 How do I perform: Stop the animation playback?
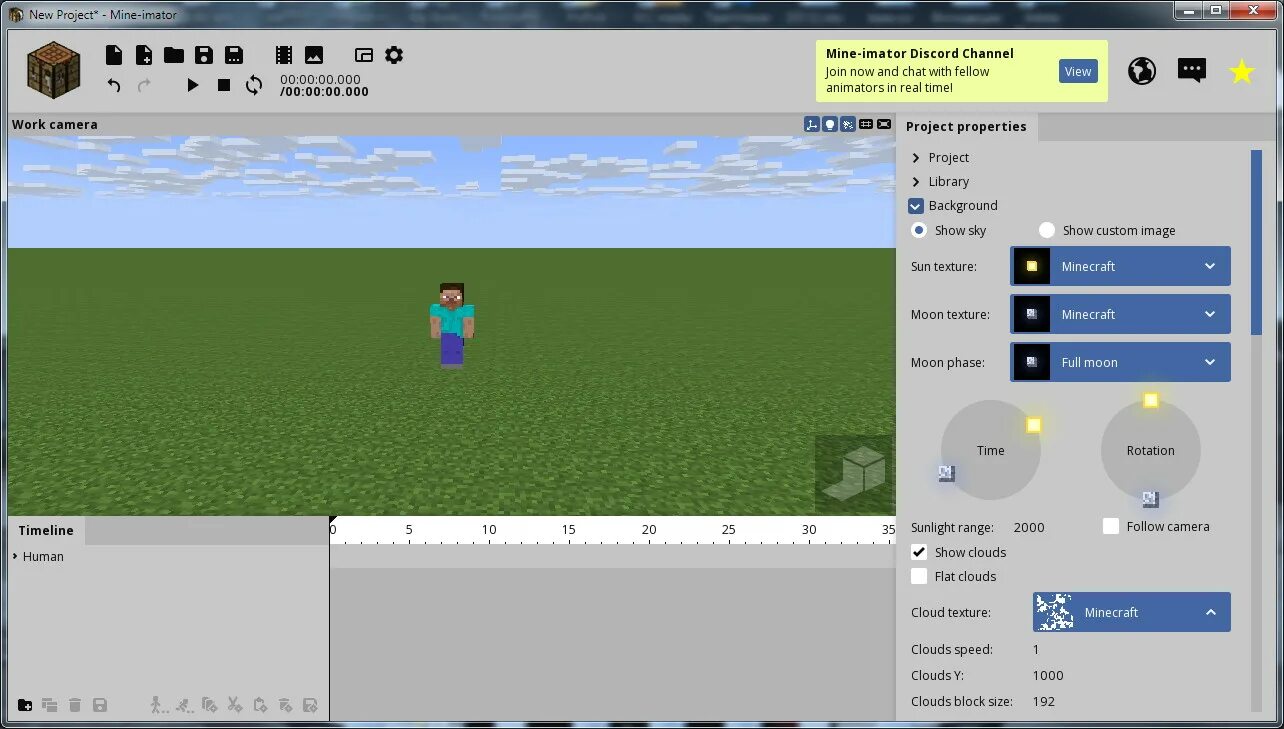point(224,85)
